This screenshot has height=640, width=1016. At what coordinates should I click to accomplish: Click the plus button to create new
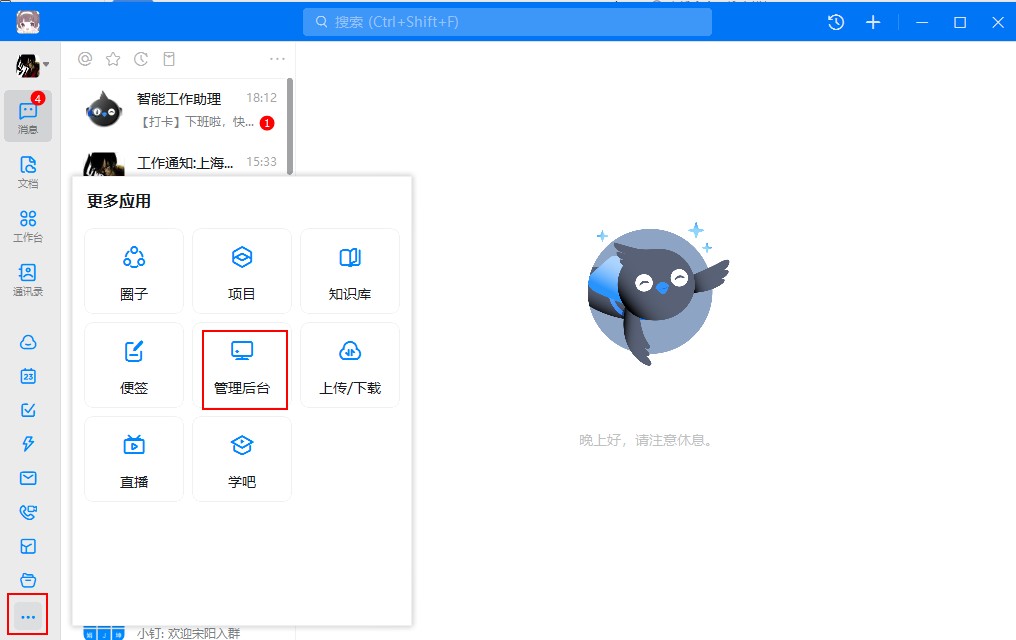coord(873,22)
